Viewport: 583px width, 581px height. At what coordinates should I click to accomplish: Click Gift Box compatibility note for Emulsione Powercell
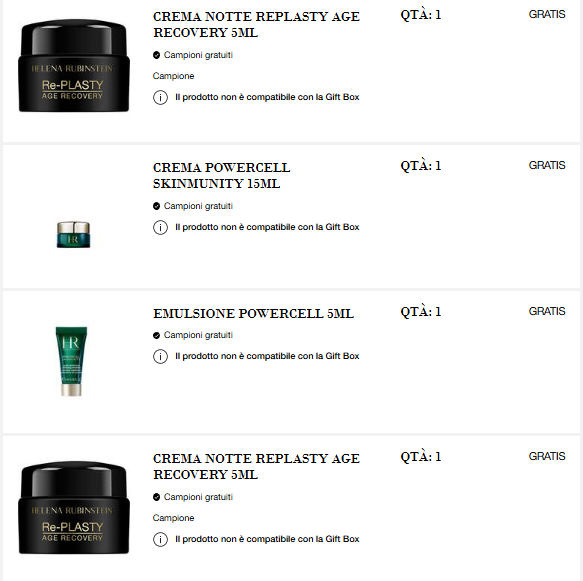click(x=267, y=356)
